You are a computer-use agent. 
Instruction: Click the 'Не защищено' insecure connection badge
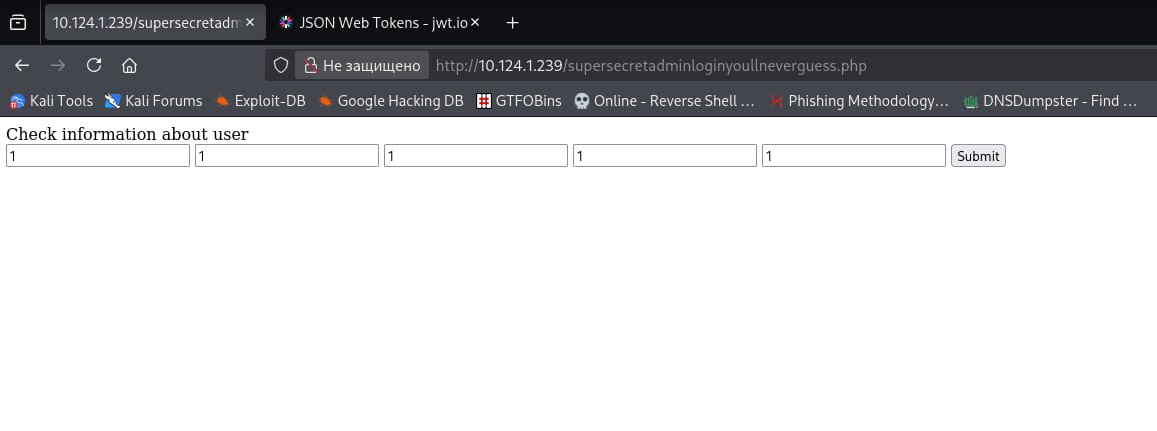362,66
